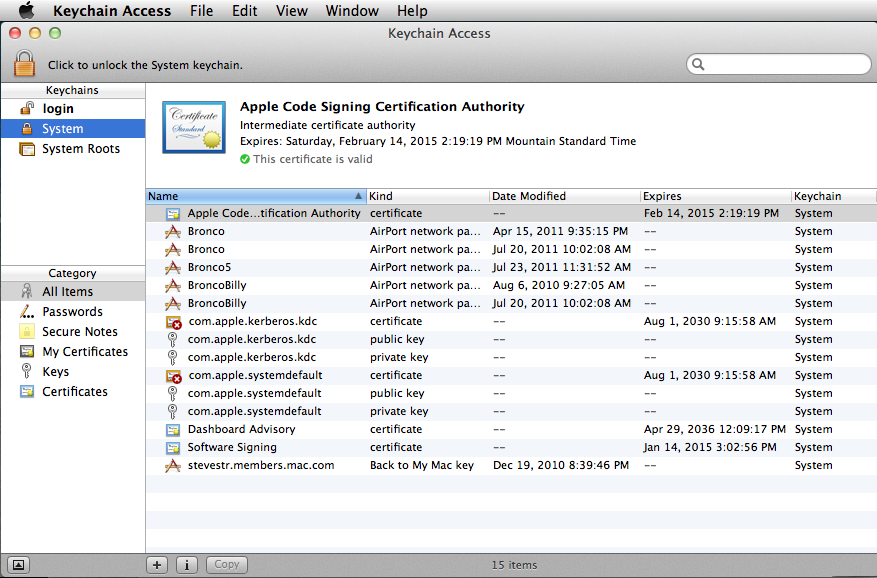The width and height of the screenshot is (877, 578).
Task: Open the Window menu
Action: point(352,11)
